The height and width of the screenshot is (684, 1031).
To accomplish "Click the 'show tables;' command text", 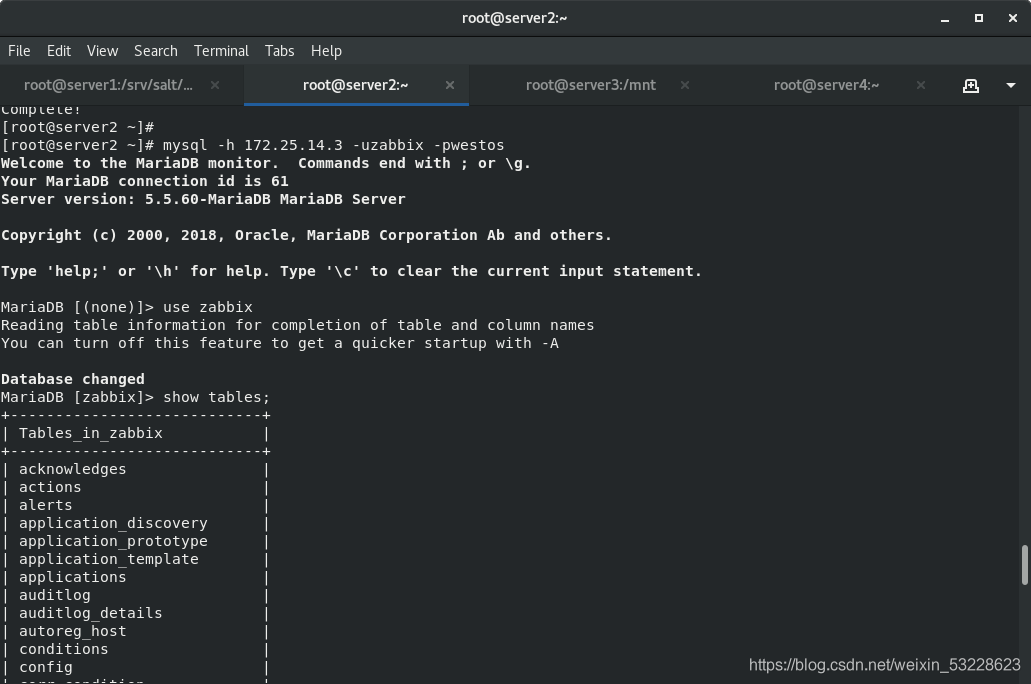I will click(x=216, y=397).
